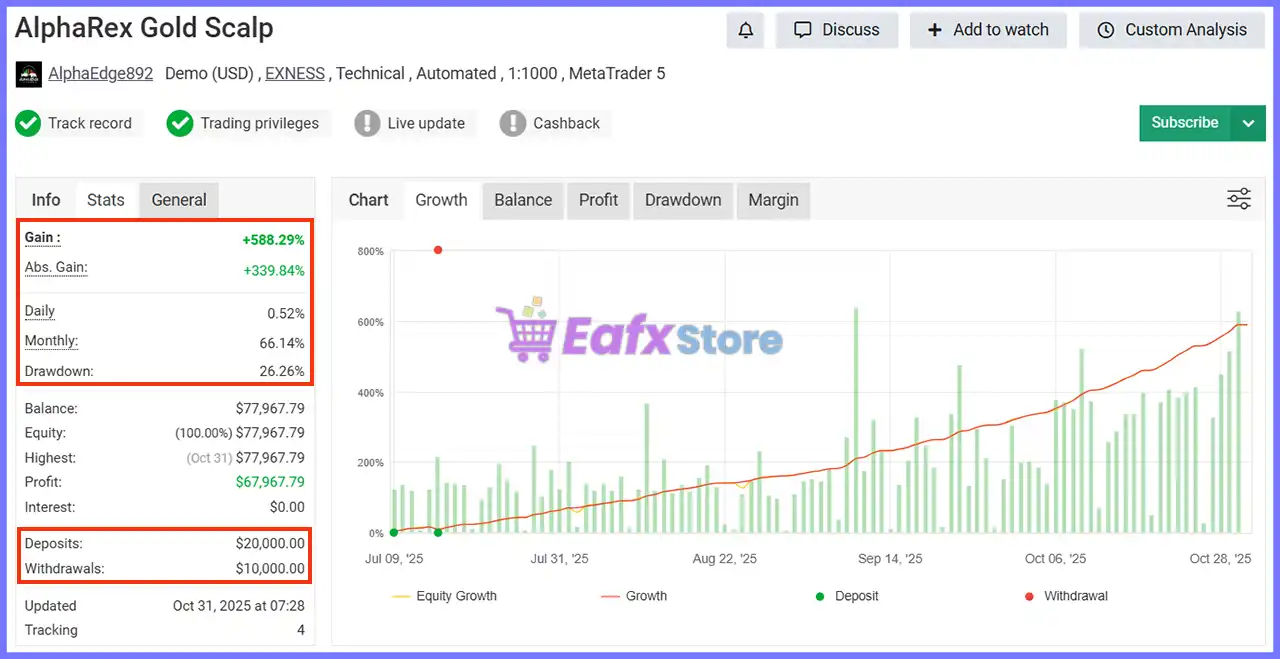Click the Trading privileges check icon
The width and height of the screenshot is (1280, 659).
point(180,124)
